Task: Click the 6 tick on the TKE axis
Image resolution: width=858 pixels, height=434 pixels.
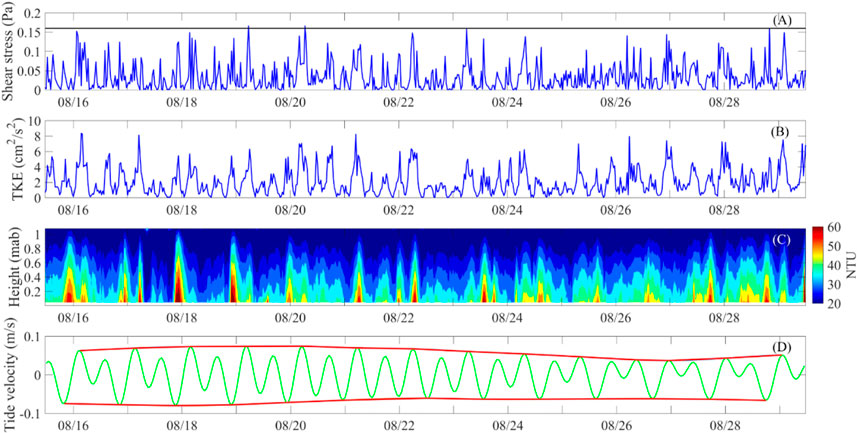Action: point(38,152)
